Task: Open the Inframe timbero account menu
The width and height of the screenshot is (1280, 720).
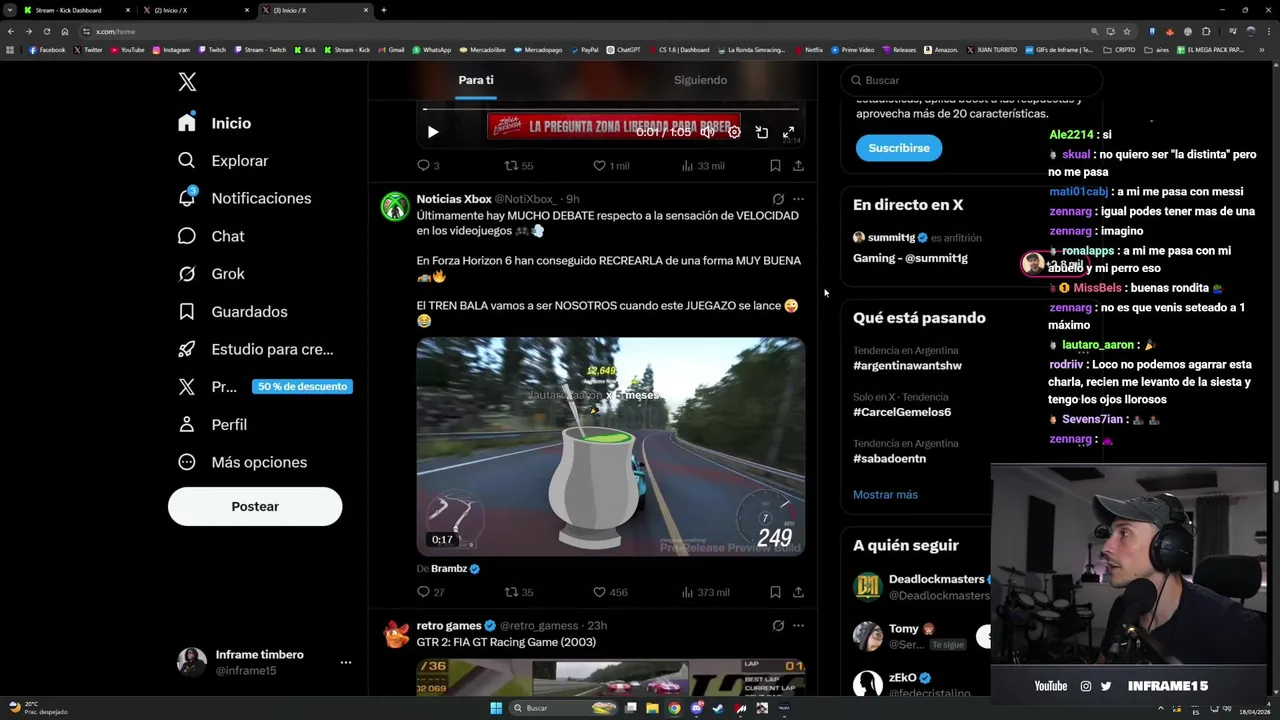Action: click(x=265, y=662)
